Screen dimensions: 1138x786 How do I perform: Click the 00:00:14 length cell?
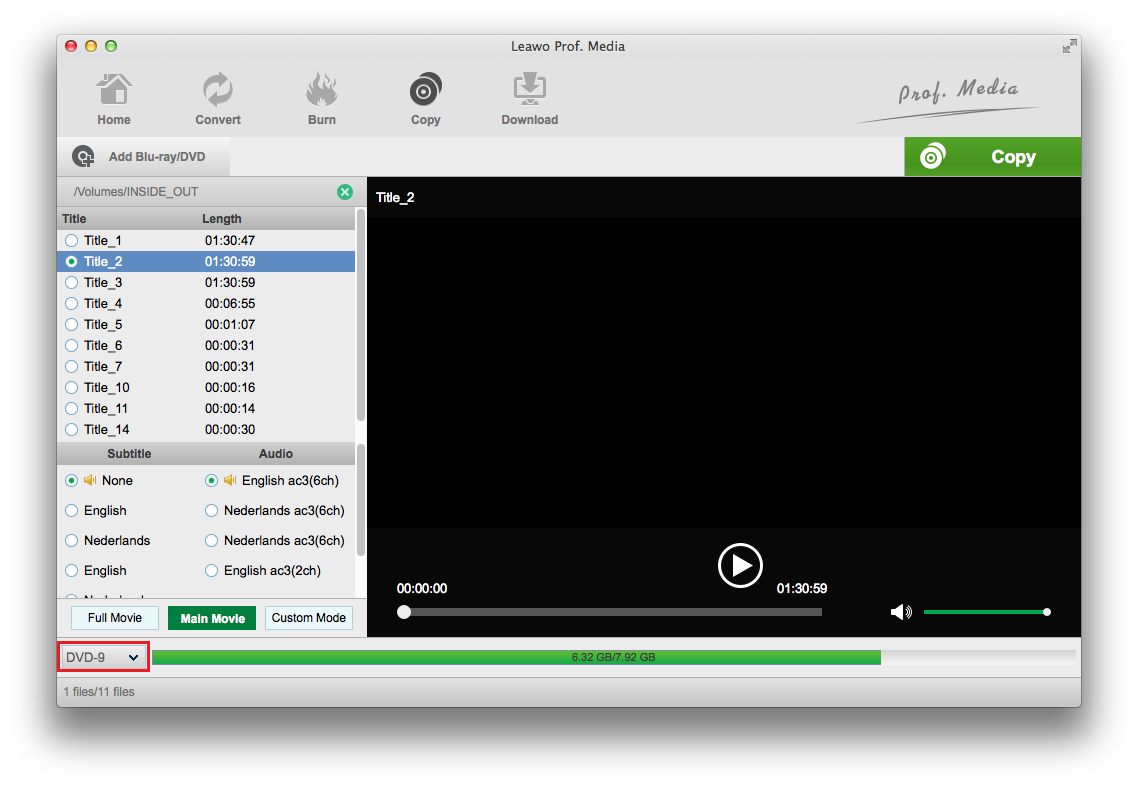[229, 409]
